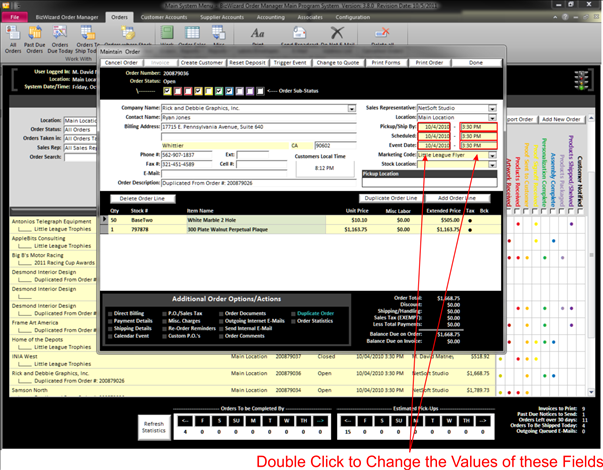603x470 pixels.
Task: Click the Order Search field
Action: pyautogui.click(x=80, y=157)
